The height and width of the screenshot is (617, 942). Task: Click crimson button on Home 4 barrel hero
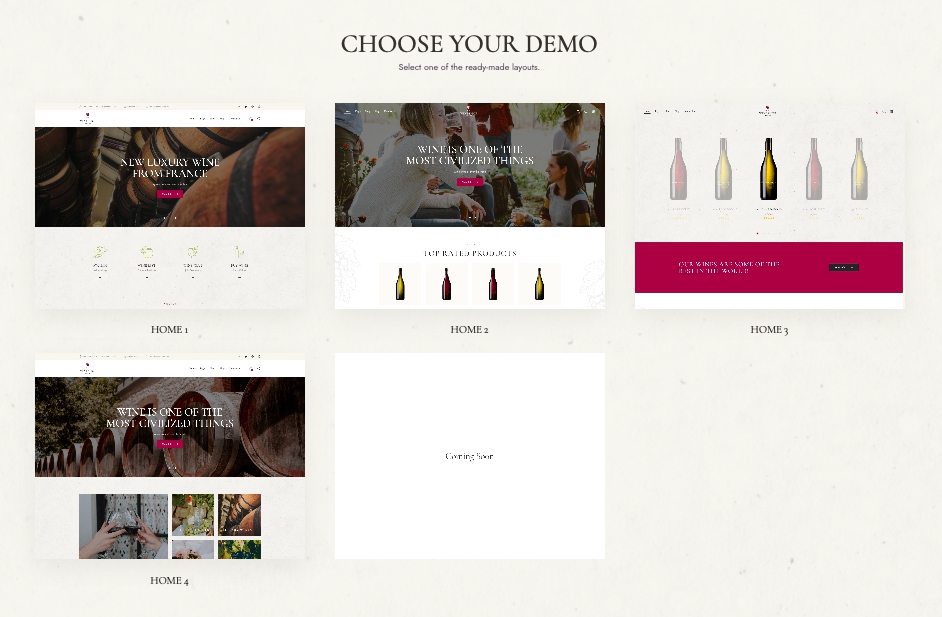169,444
